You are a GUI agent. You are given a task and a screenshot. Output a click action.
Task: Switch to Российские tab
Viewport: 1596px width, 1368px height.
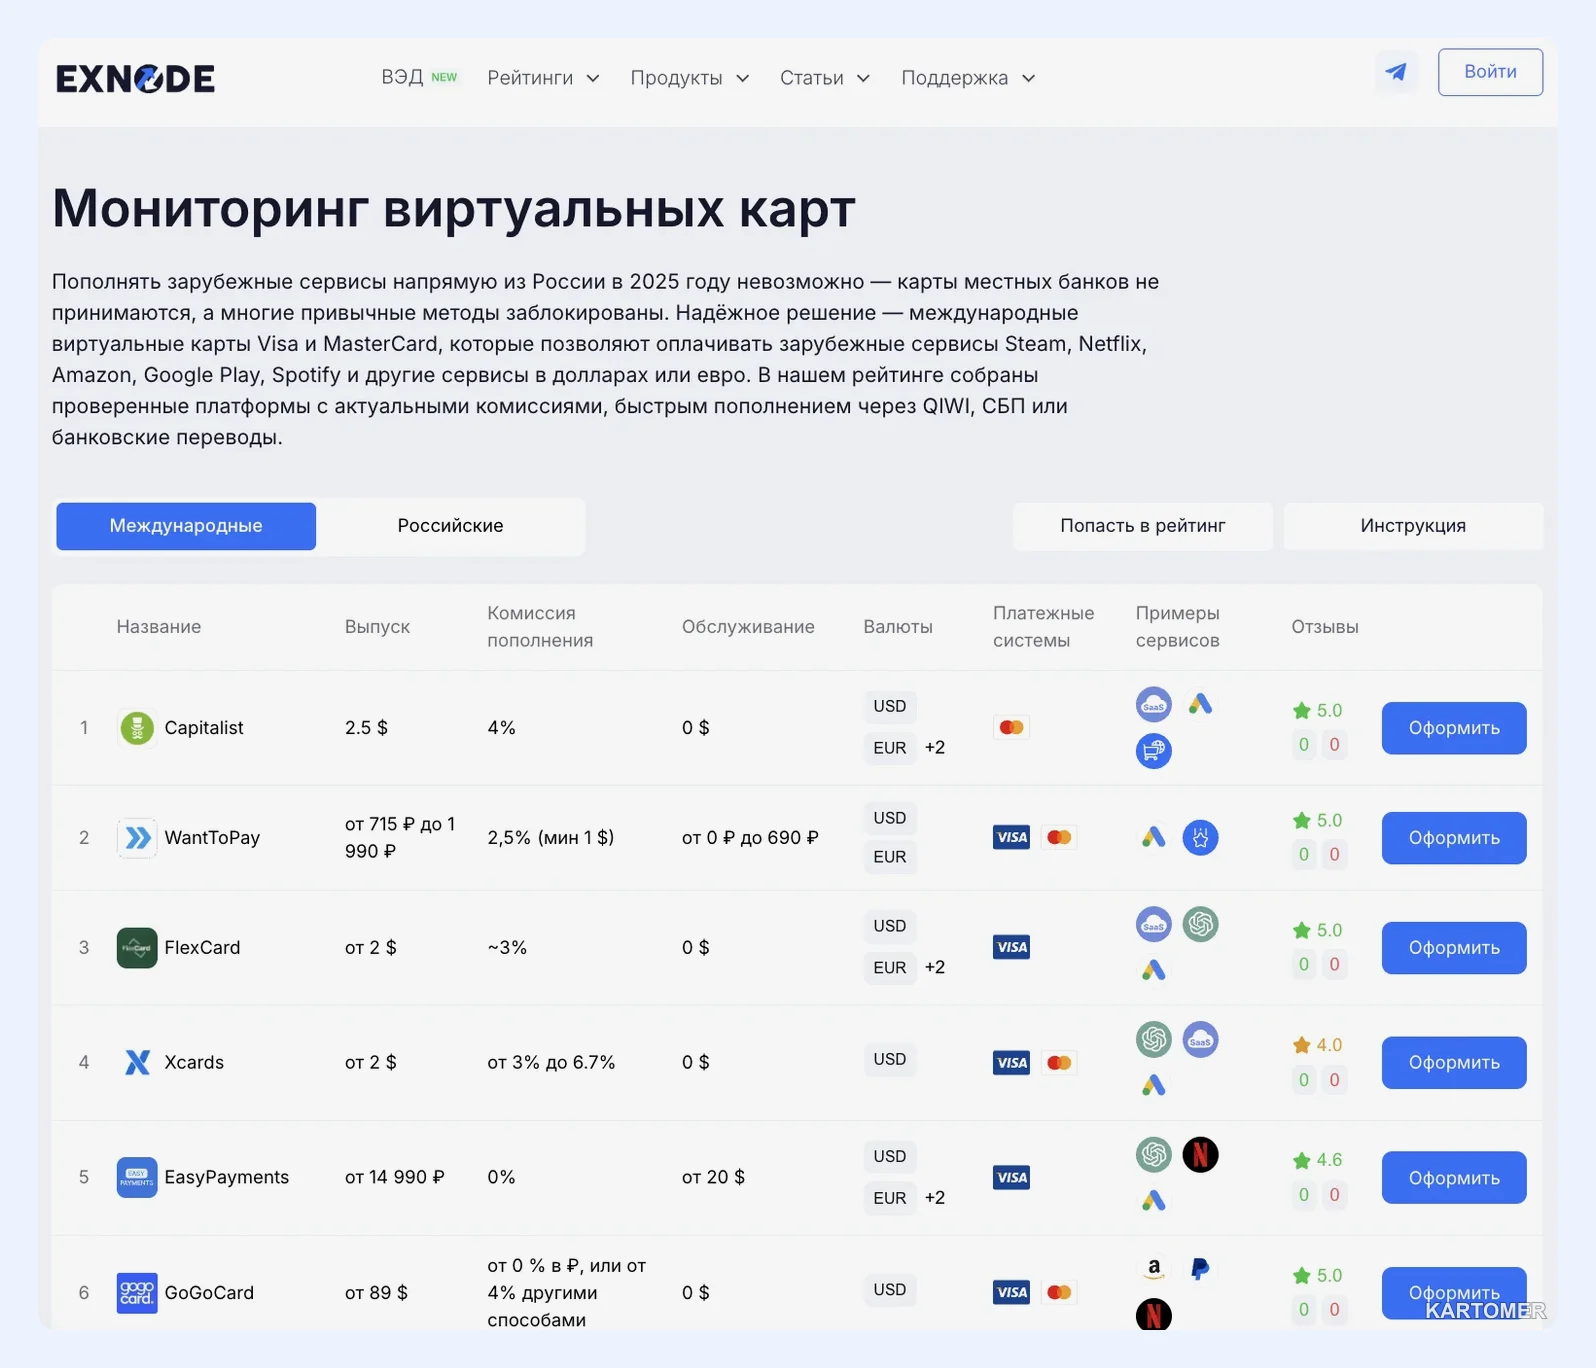[450, 526]
